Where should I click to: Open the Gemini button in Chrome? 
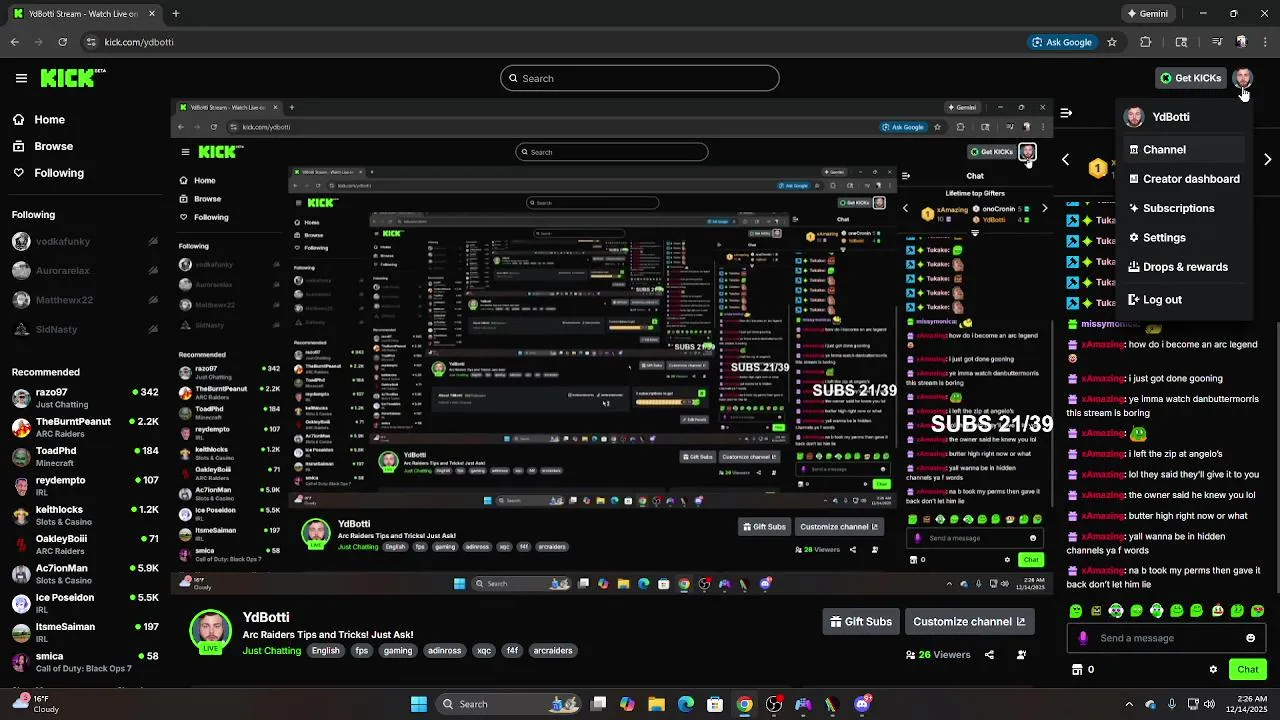point(1147,14)
